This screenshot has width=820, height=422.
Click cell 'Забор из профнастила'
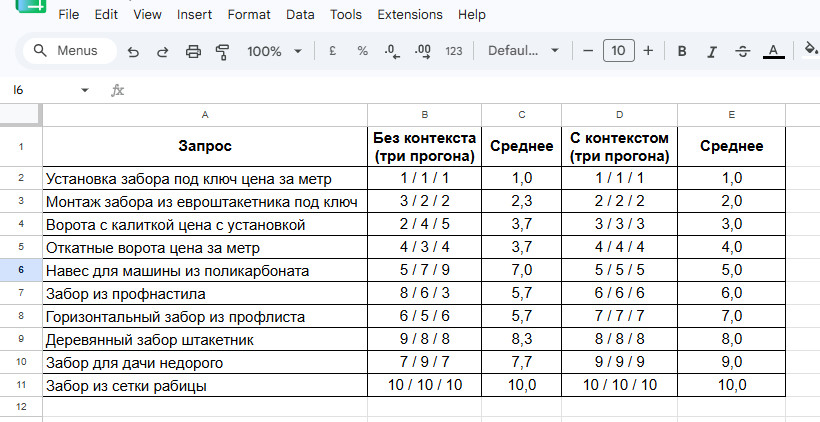point(205,293)
